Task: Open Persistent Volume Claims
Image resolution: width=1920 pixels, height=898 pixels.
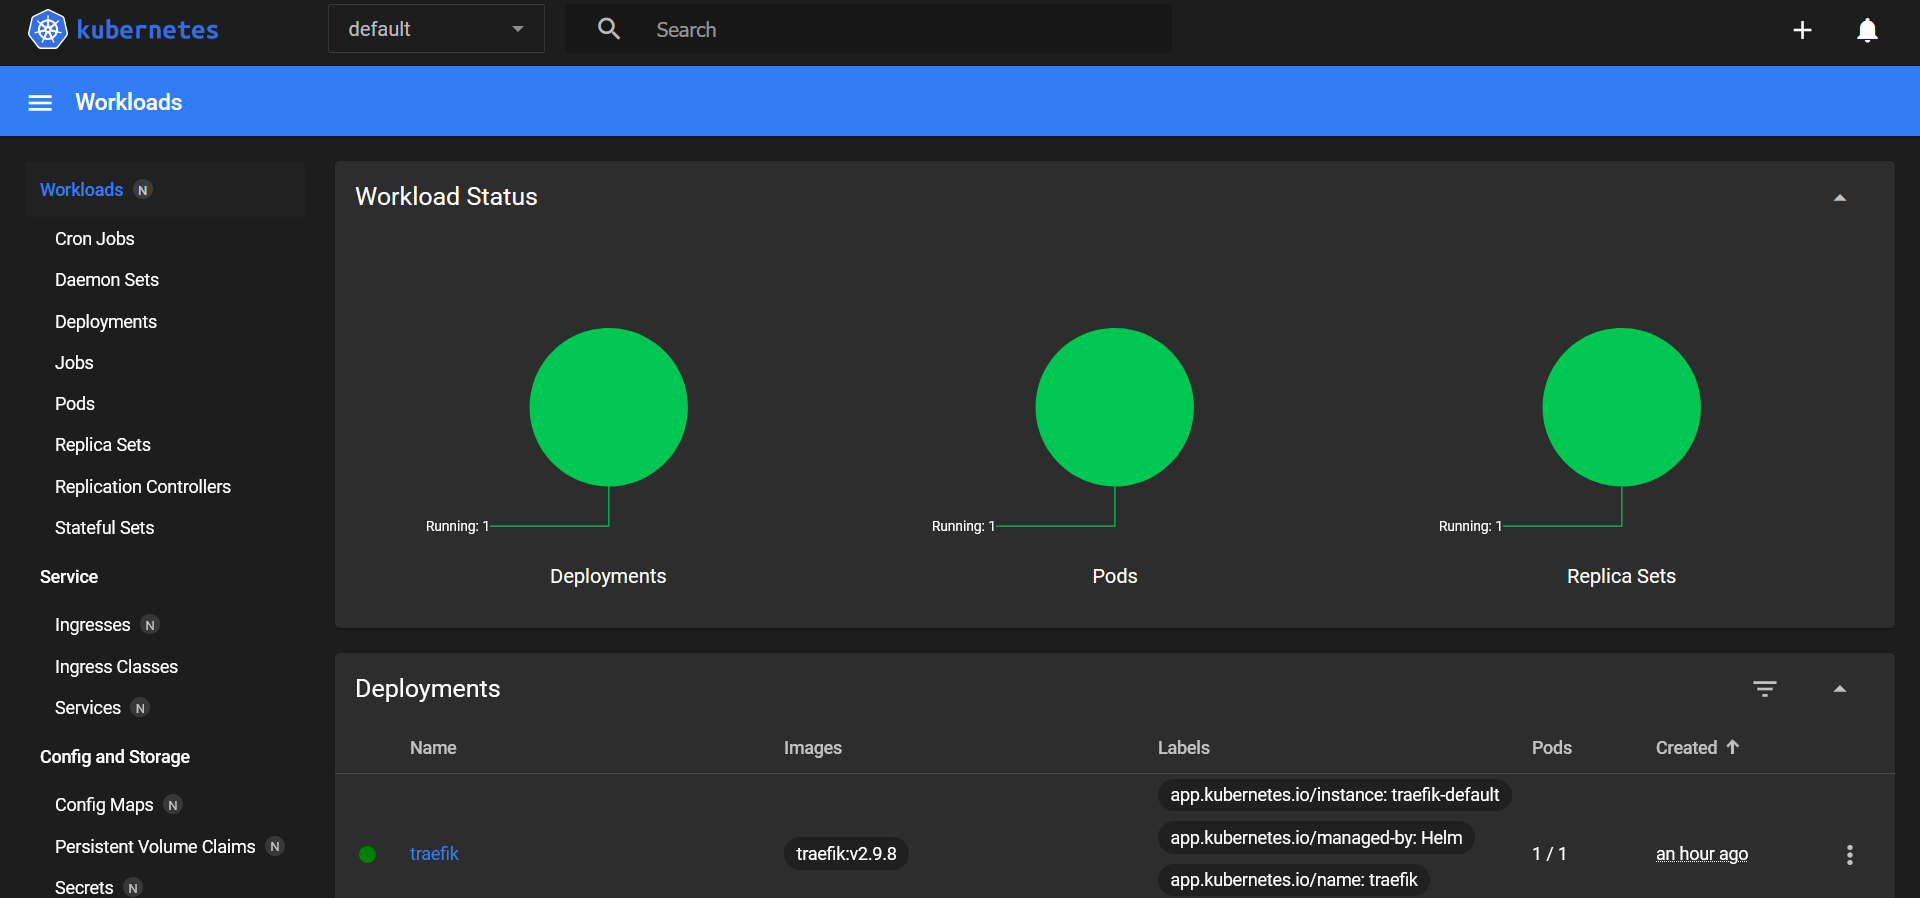Action: (x=155, y=847)
